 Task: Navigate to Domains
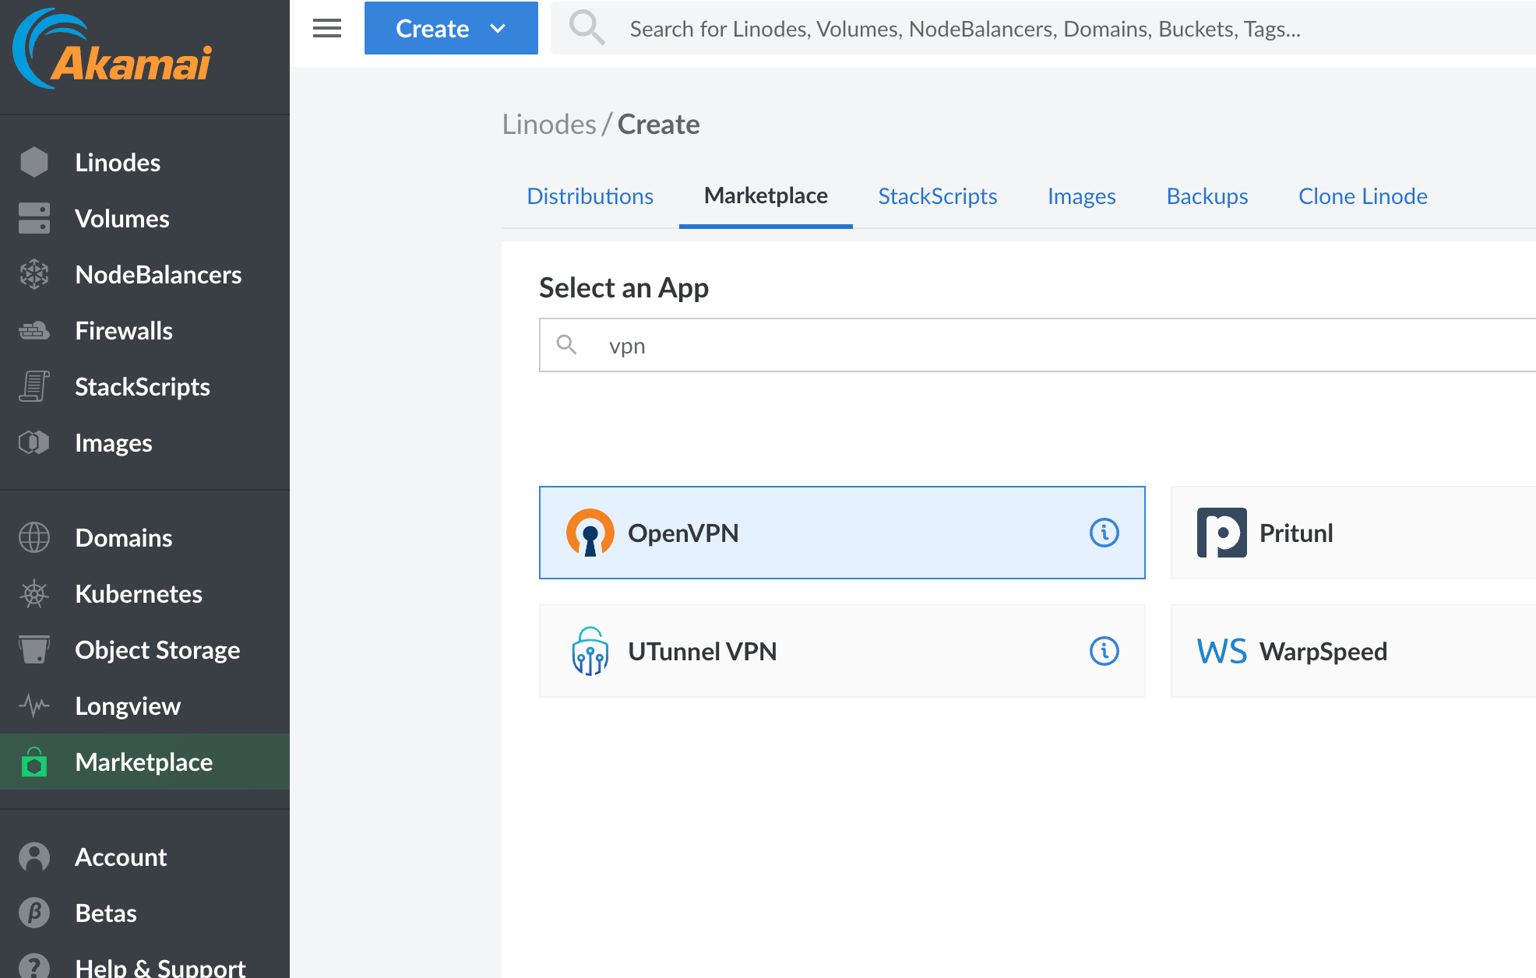click(x=145, y=537)
